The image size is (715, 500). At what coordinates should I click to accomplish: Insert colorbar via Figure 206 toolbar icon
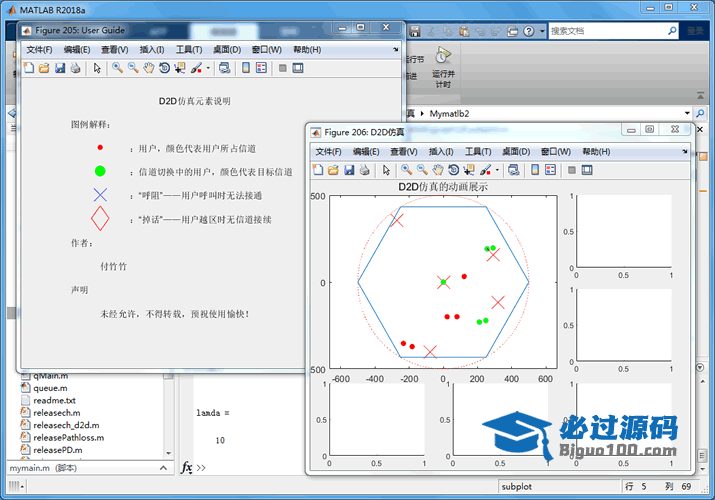pos(535,170)
